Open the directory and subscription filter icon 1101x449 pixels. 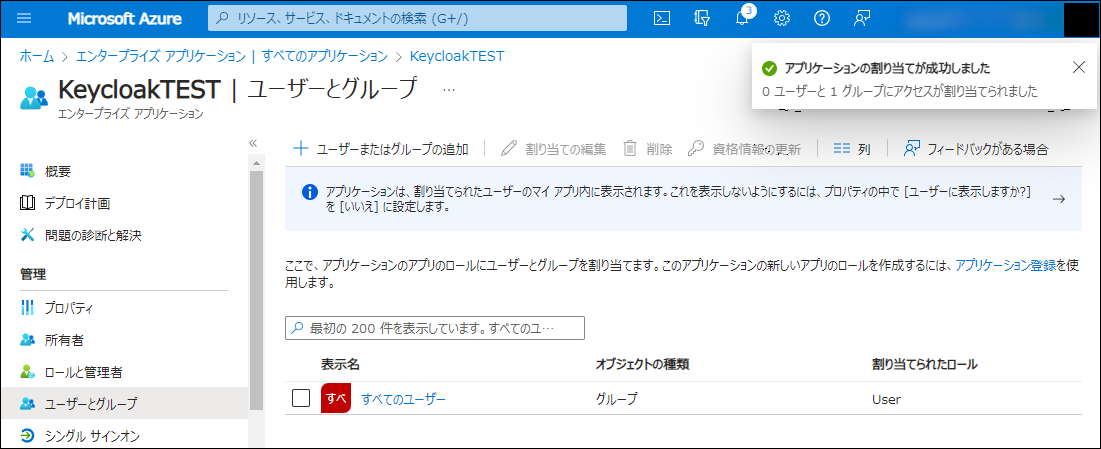pos(701,18)
